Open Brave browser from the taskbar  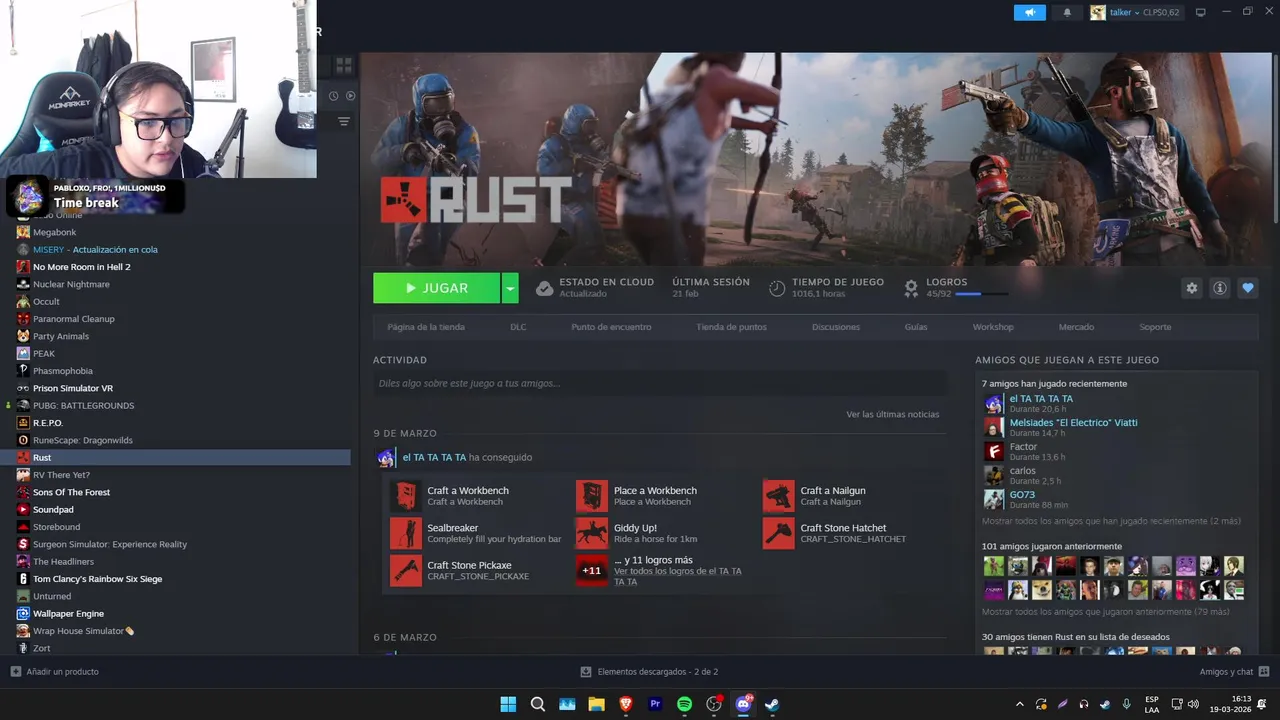point(626,704)
